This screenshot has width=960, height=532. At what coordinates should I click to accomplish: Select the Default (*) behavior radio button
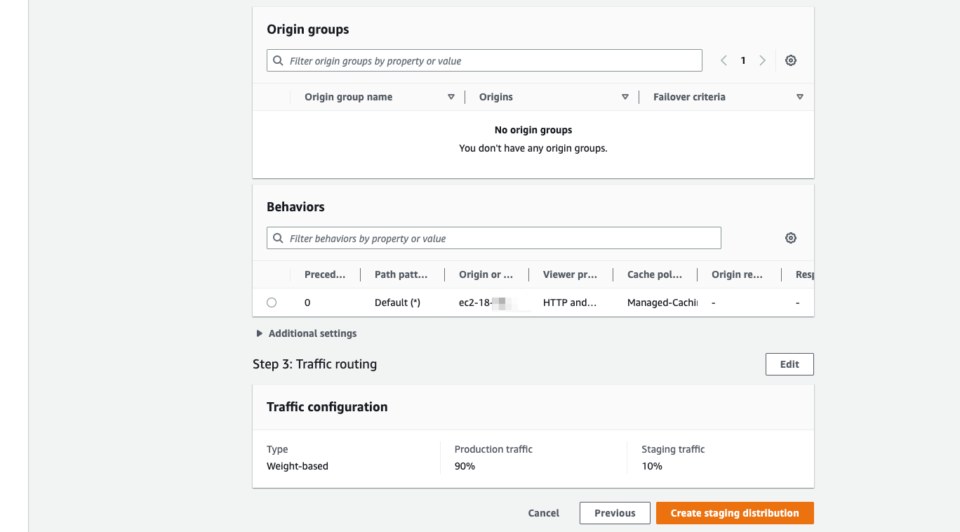[272, 303]
